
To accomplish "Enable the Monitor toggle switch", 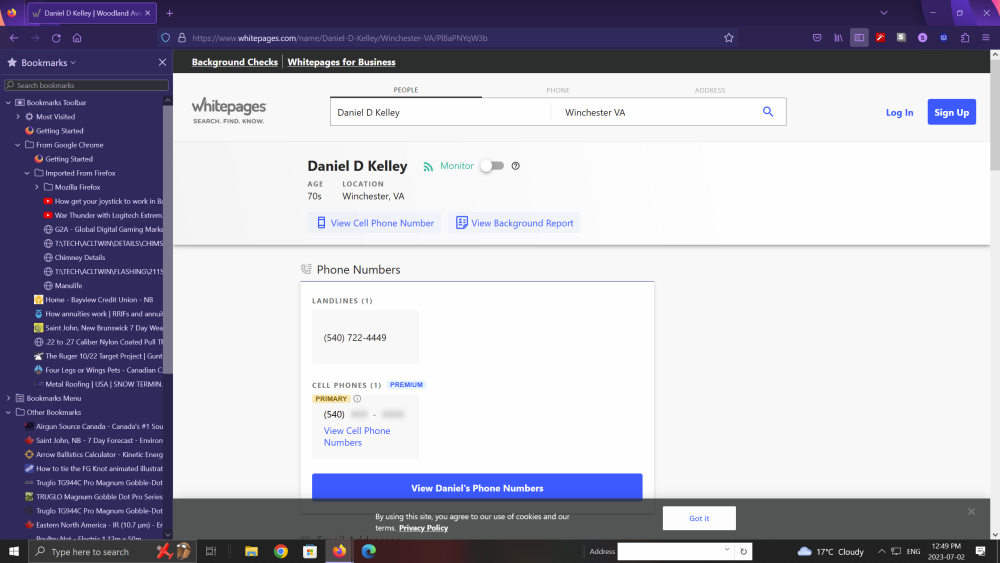I will [x=491, y=166].
